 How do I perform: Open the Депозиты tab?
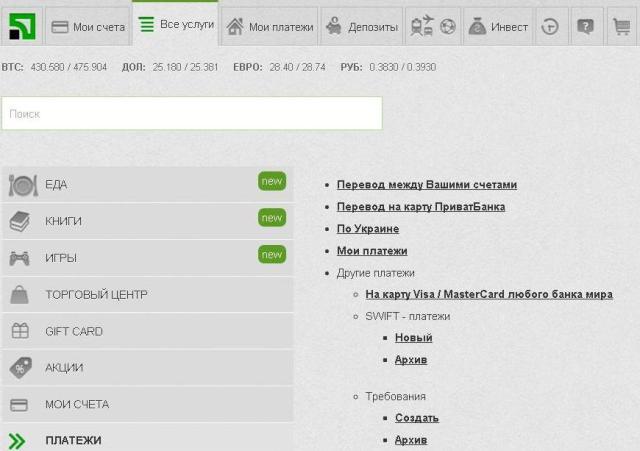click(x=362, y=27)
